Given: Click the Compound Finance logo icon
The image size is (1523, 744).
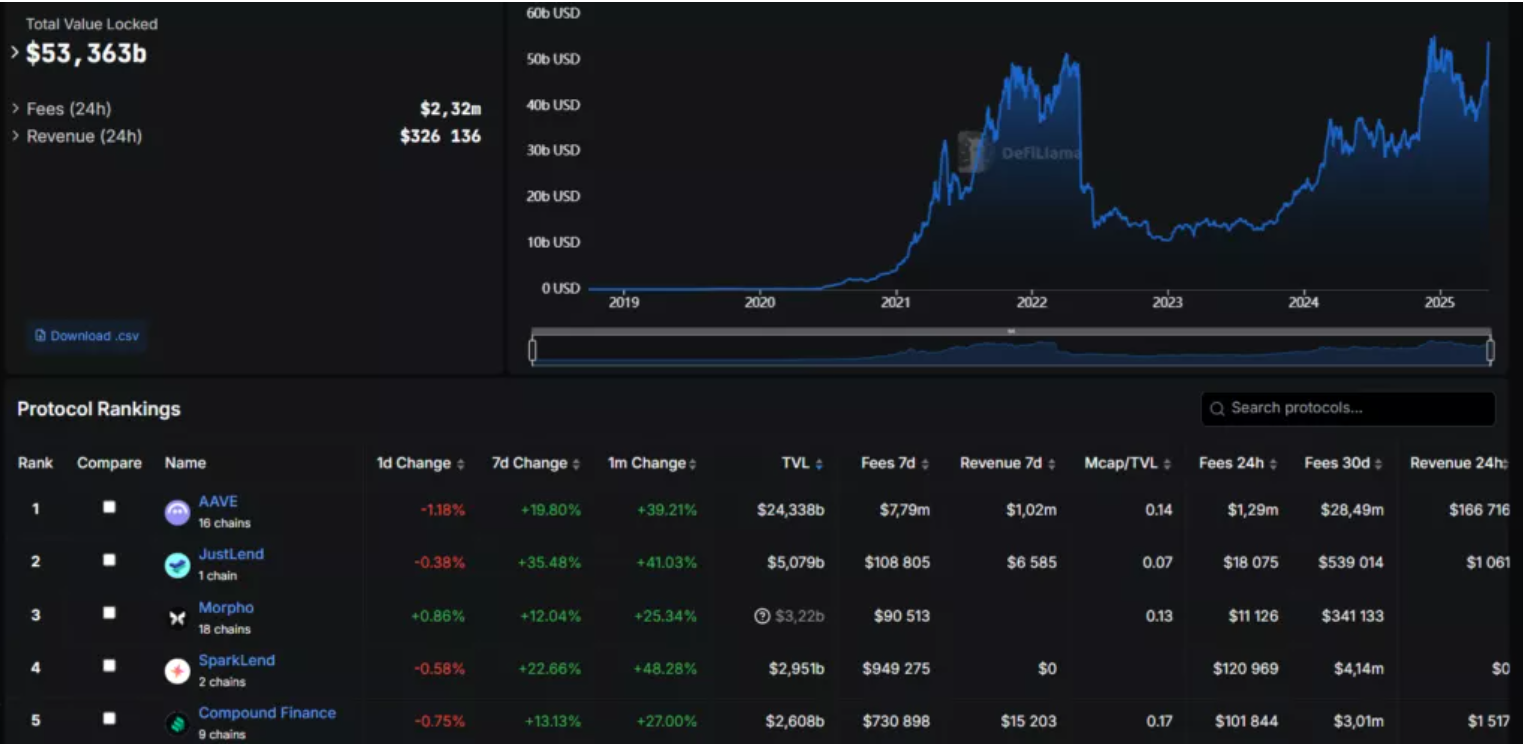Looking at the screenshot, I should point(177,724).
